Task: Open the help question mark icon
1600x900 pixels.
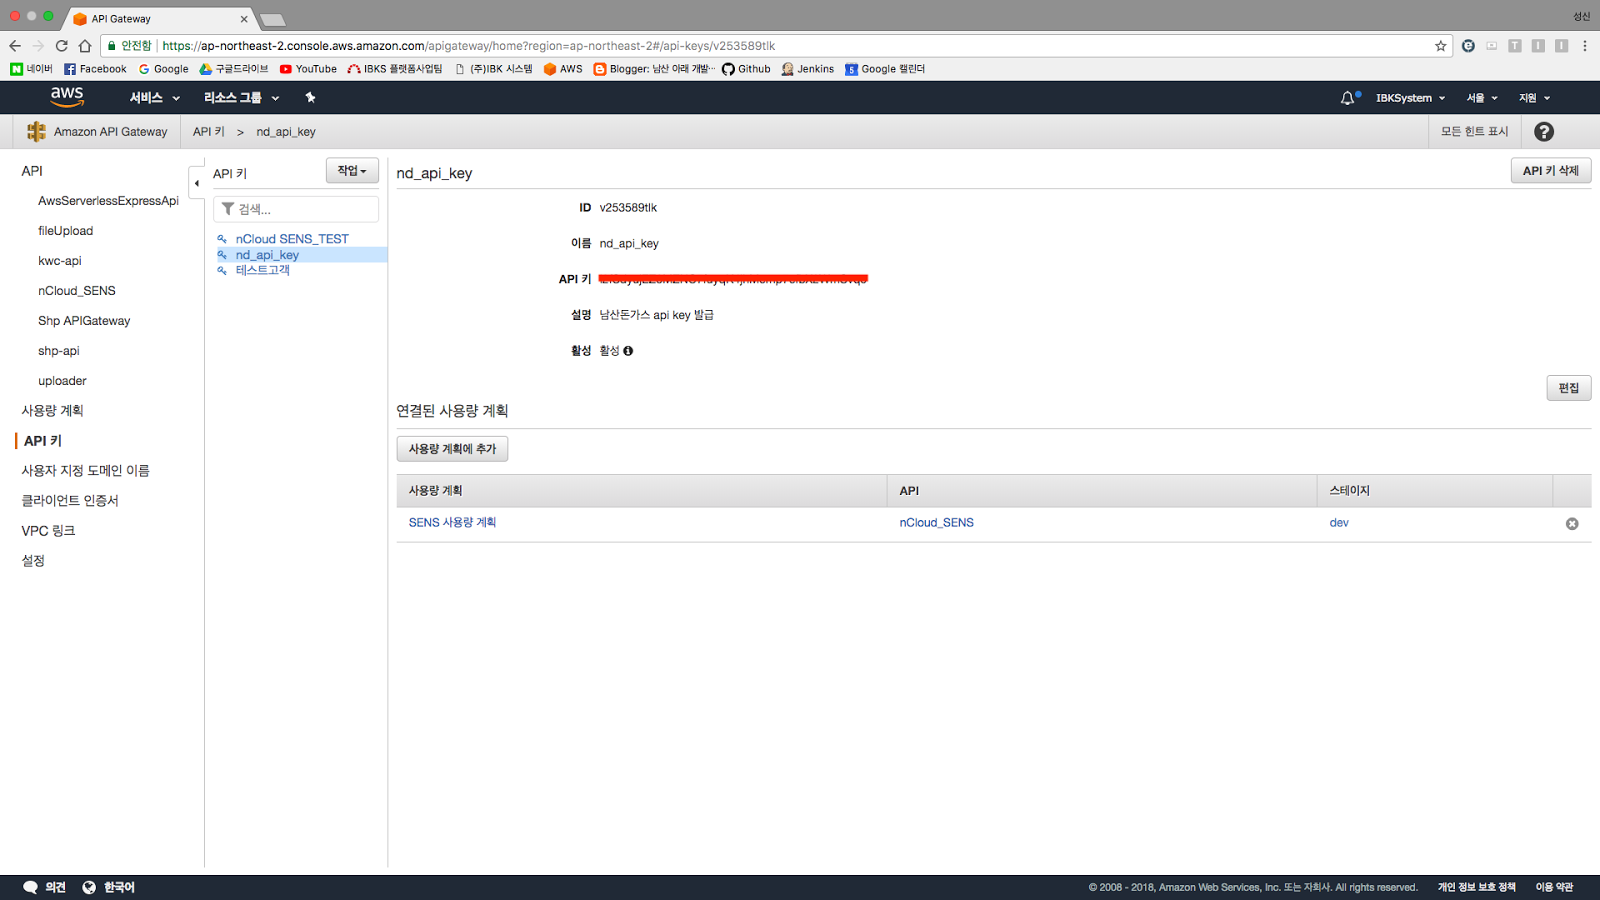Action: click(1544, 132)
